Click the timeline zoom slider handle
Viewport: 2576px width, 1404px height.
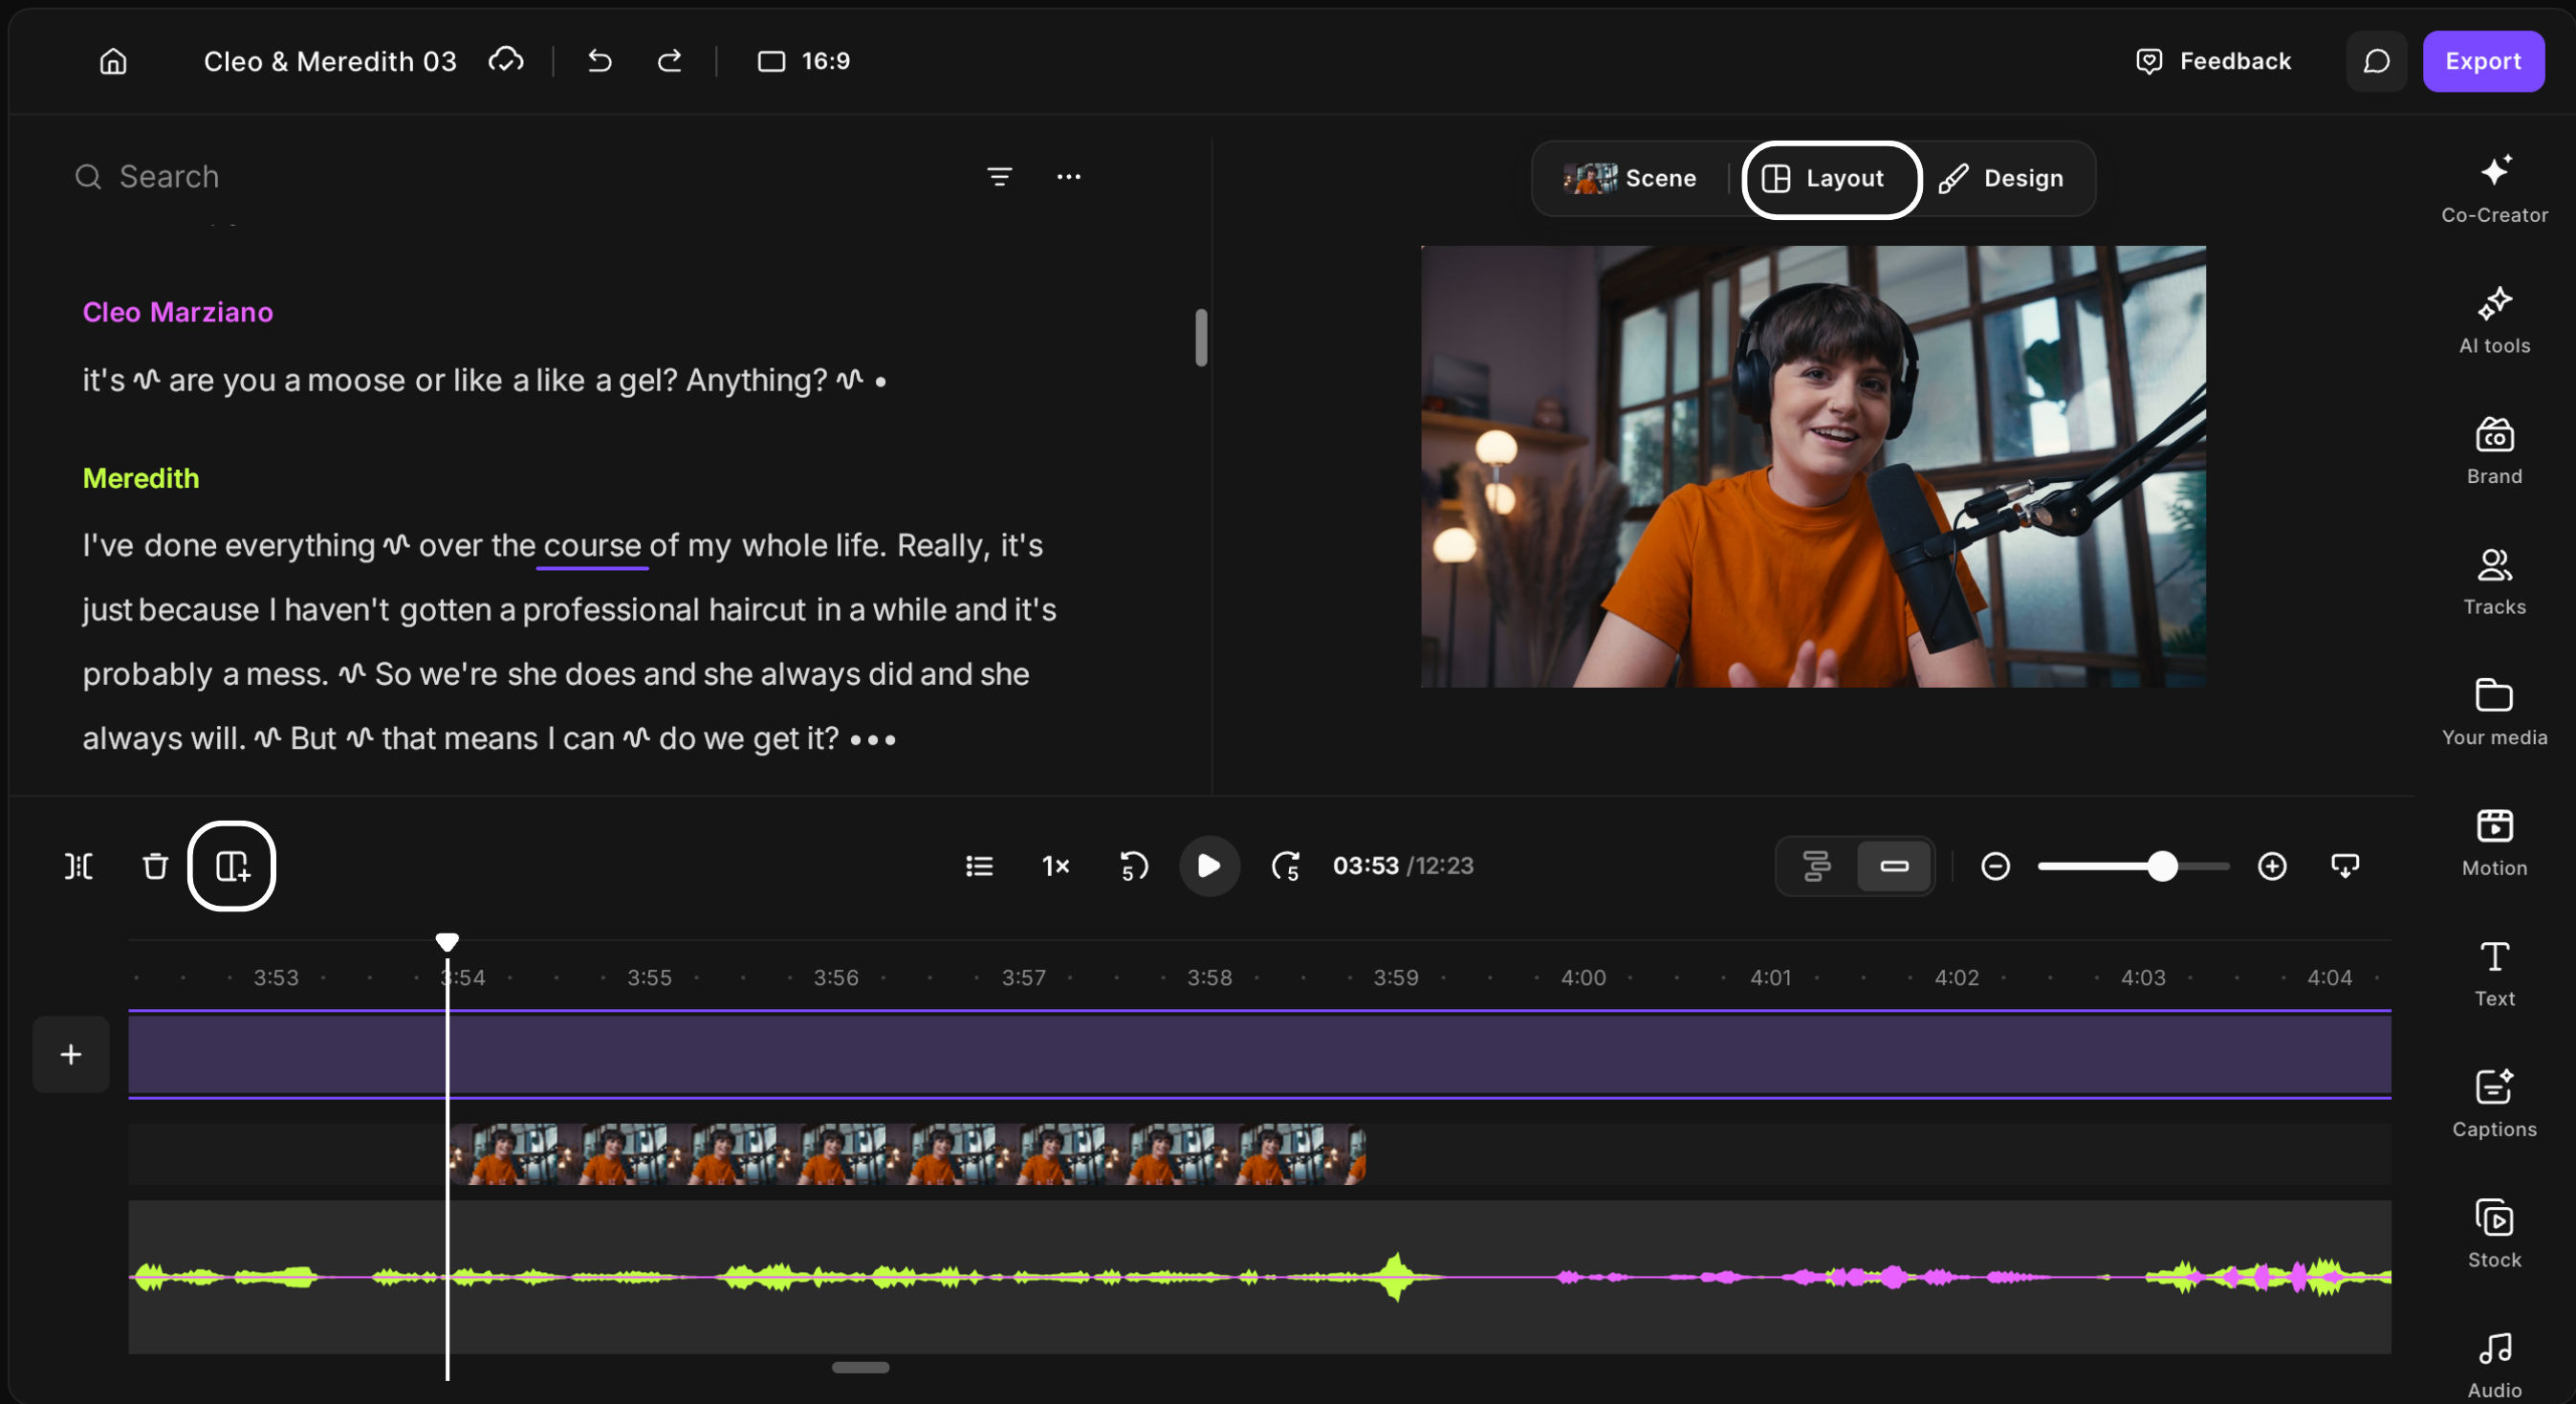(2162, 866)
